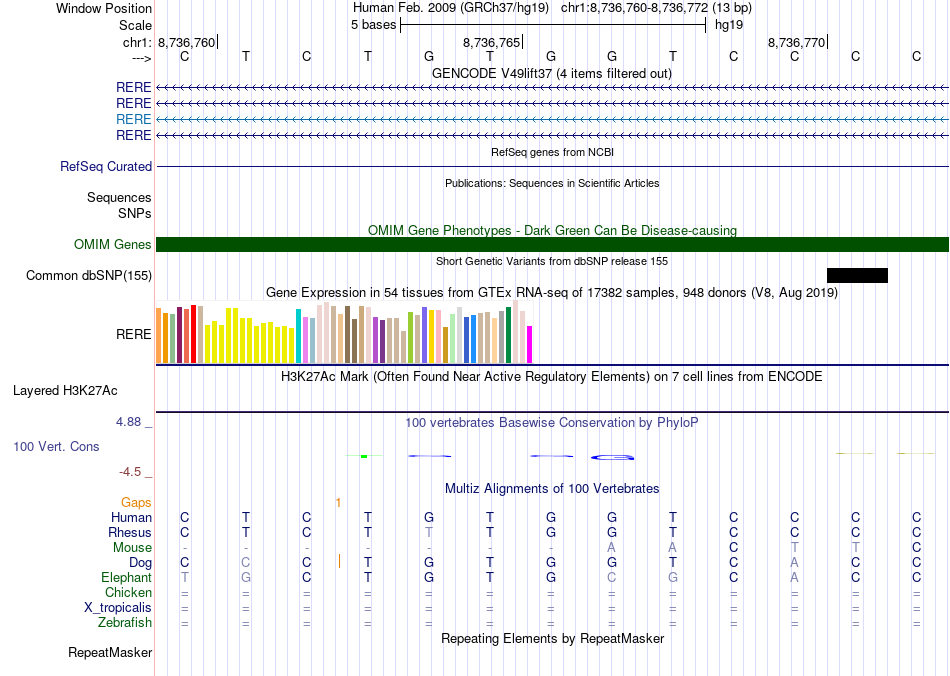Screen dimensions: 950x676
Task: Click the first orange GTEx expression bar
Action: 159,336
